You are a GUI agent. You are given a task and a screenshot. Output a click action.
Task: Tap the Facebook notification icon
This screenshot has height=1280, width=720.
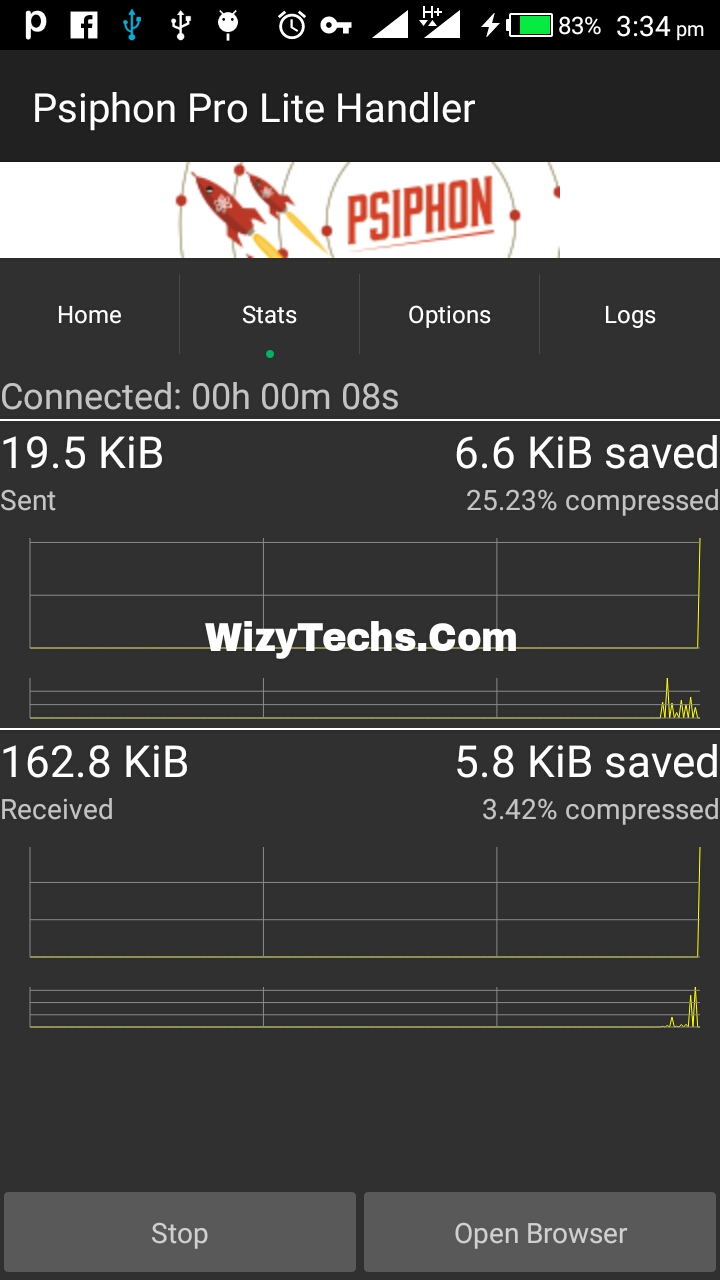[84, 26]
